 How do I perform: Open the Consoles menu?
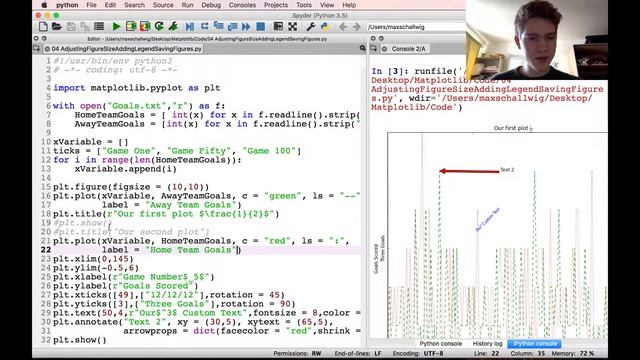point(242,5)
